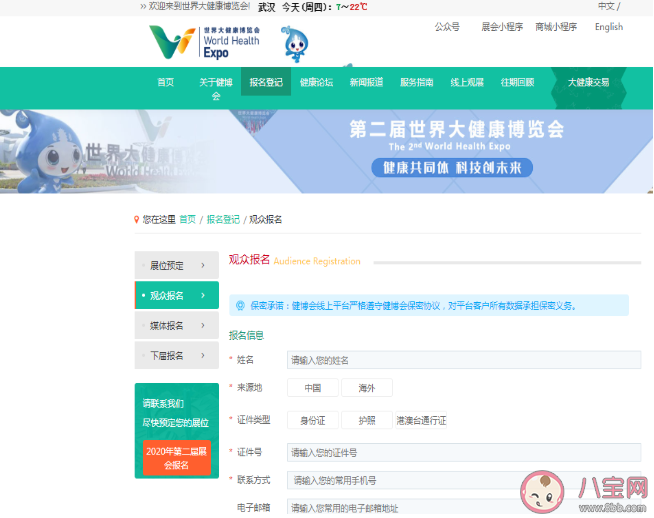The height and width of the screenshot is (518, 654).
Task: Click the World Health Expo logo
Action: tap(204, 42)
